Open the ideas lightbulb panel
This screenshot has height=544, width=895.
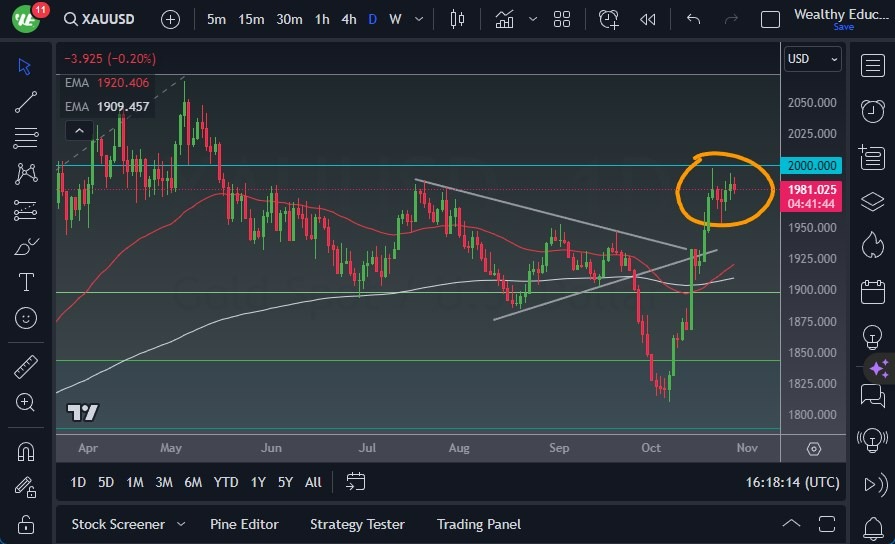tap(872, 337)
